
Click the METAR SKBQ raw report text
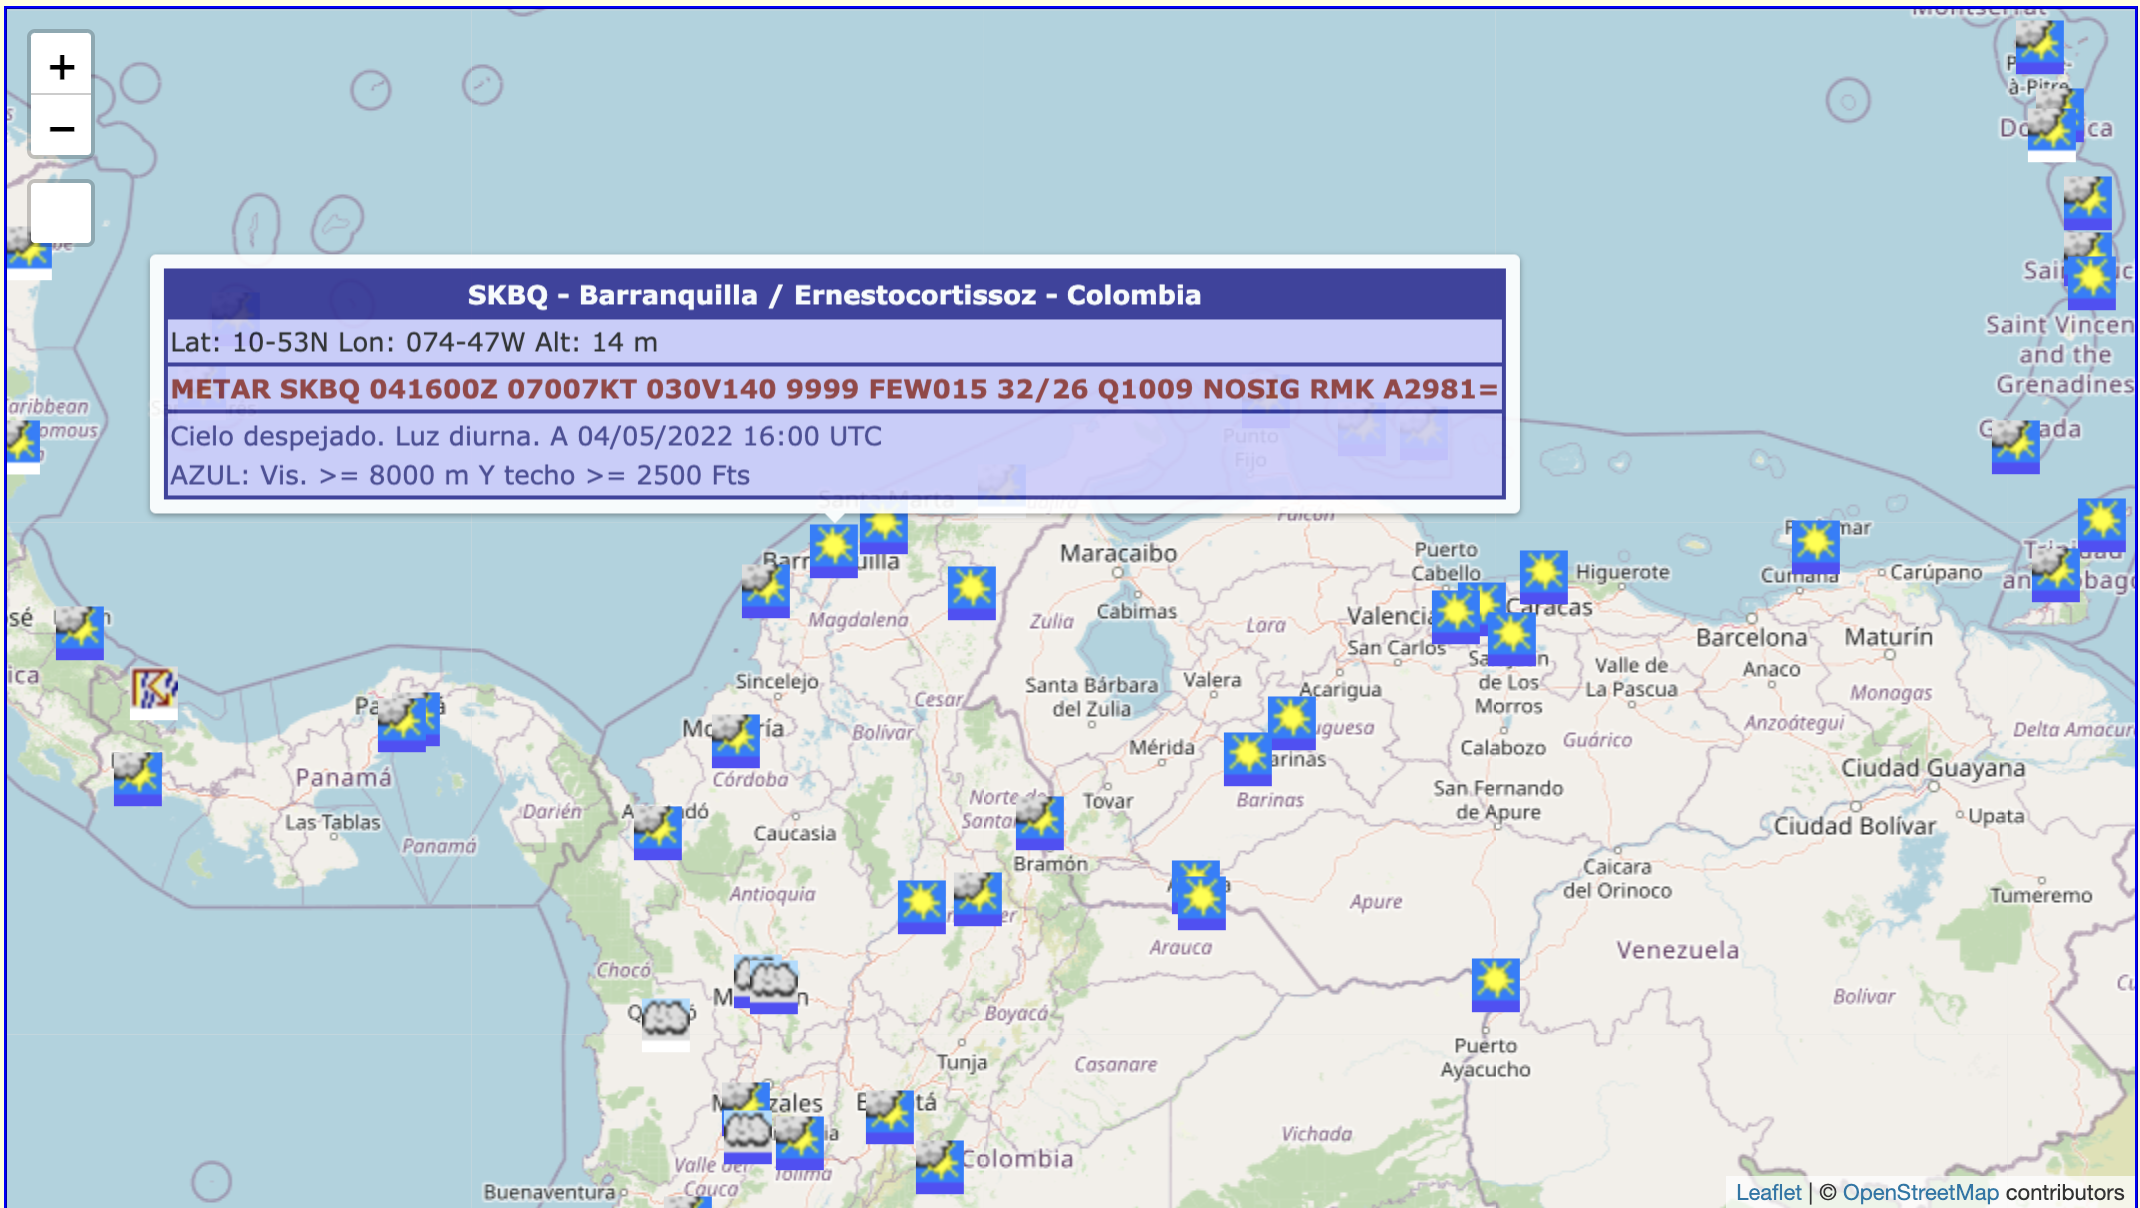(834, 389)
